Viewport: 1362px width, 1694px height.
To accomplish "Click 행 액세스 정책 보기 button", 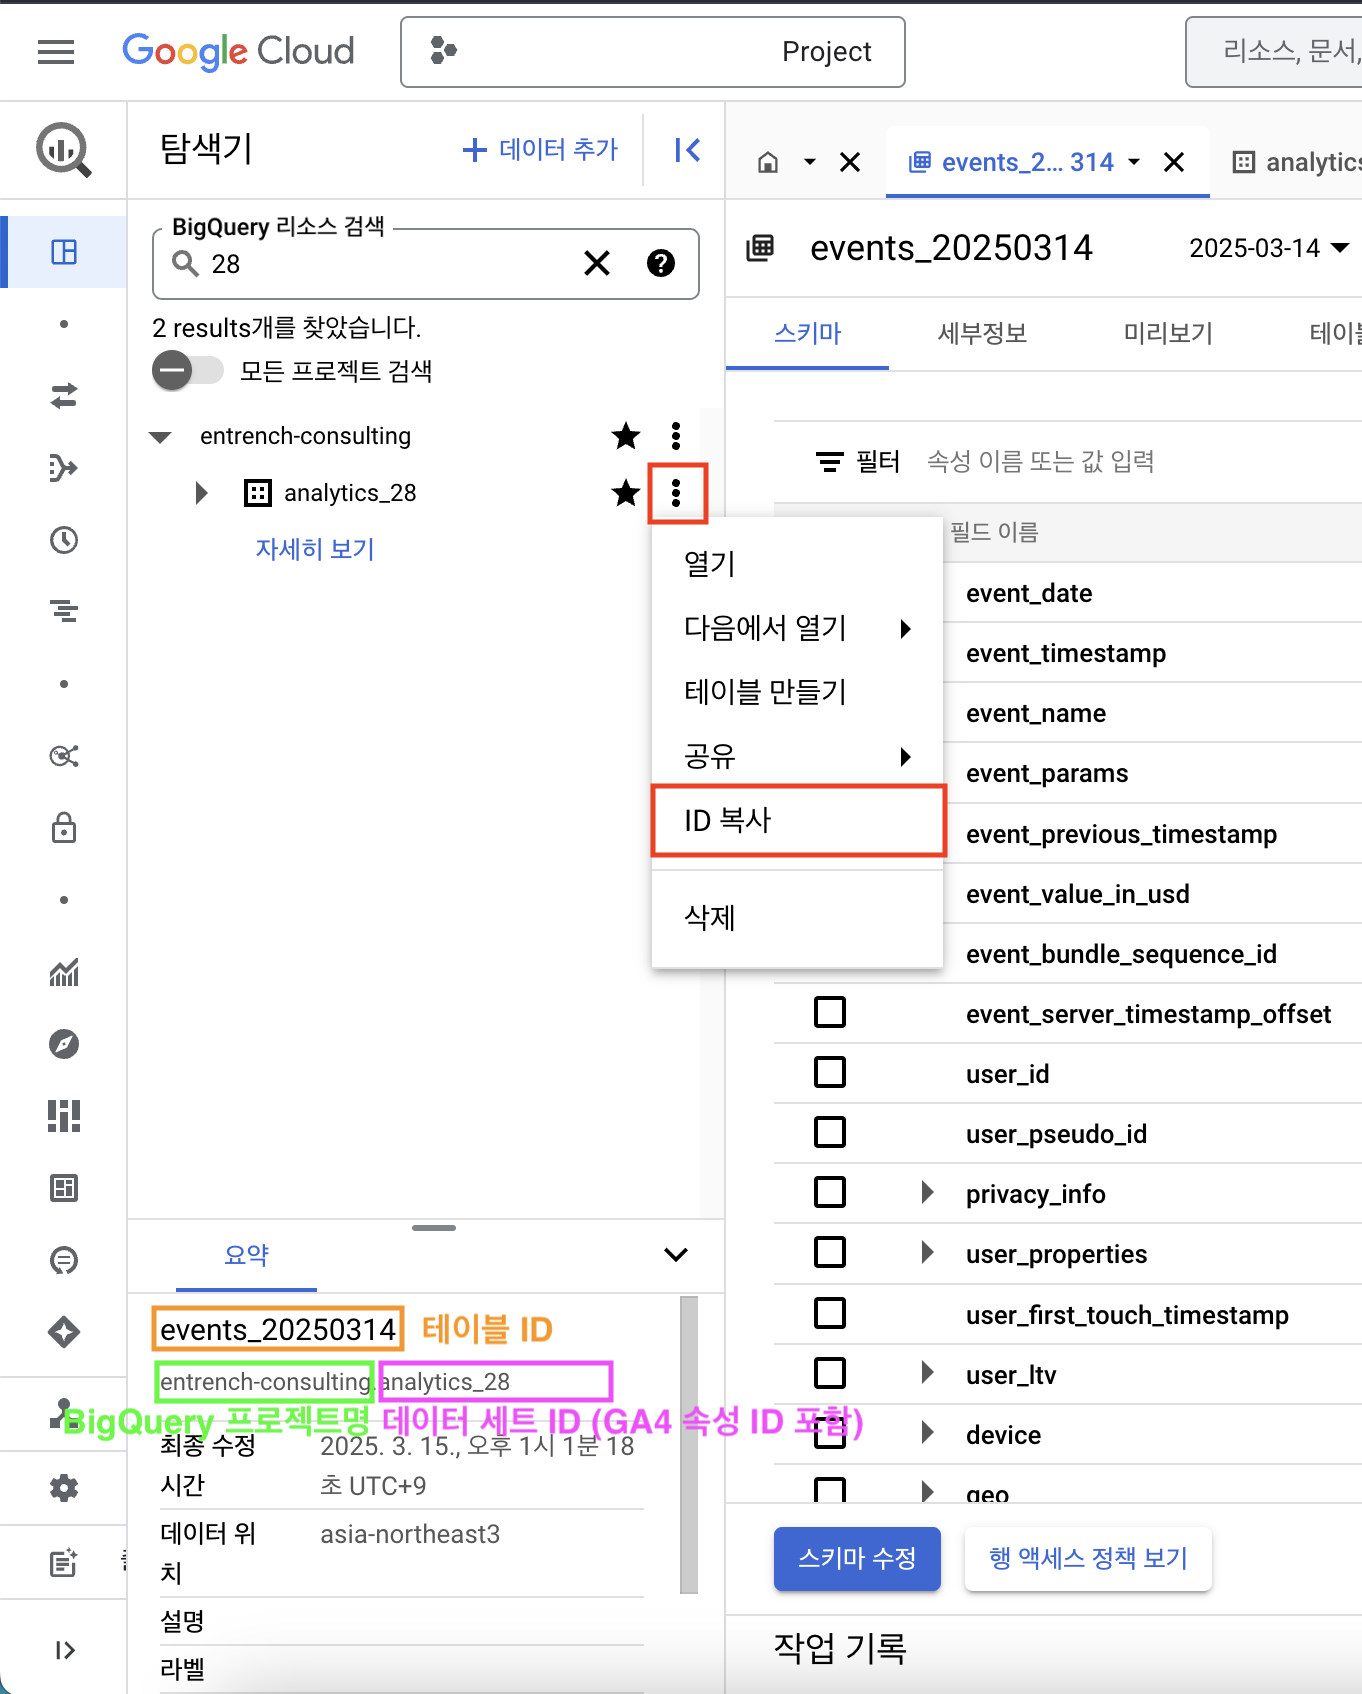I will point(1088,1558).
